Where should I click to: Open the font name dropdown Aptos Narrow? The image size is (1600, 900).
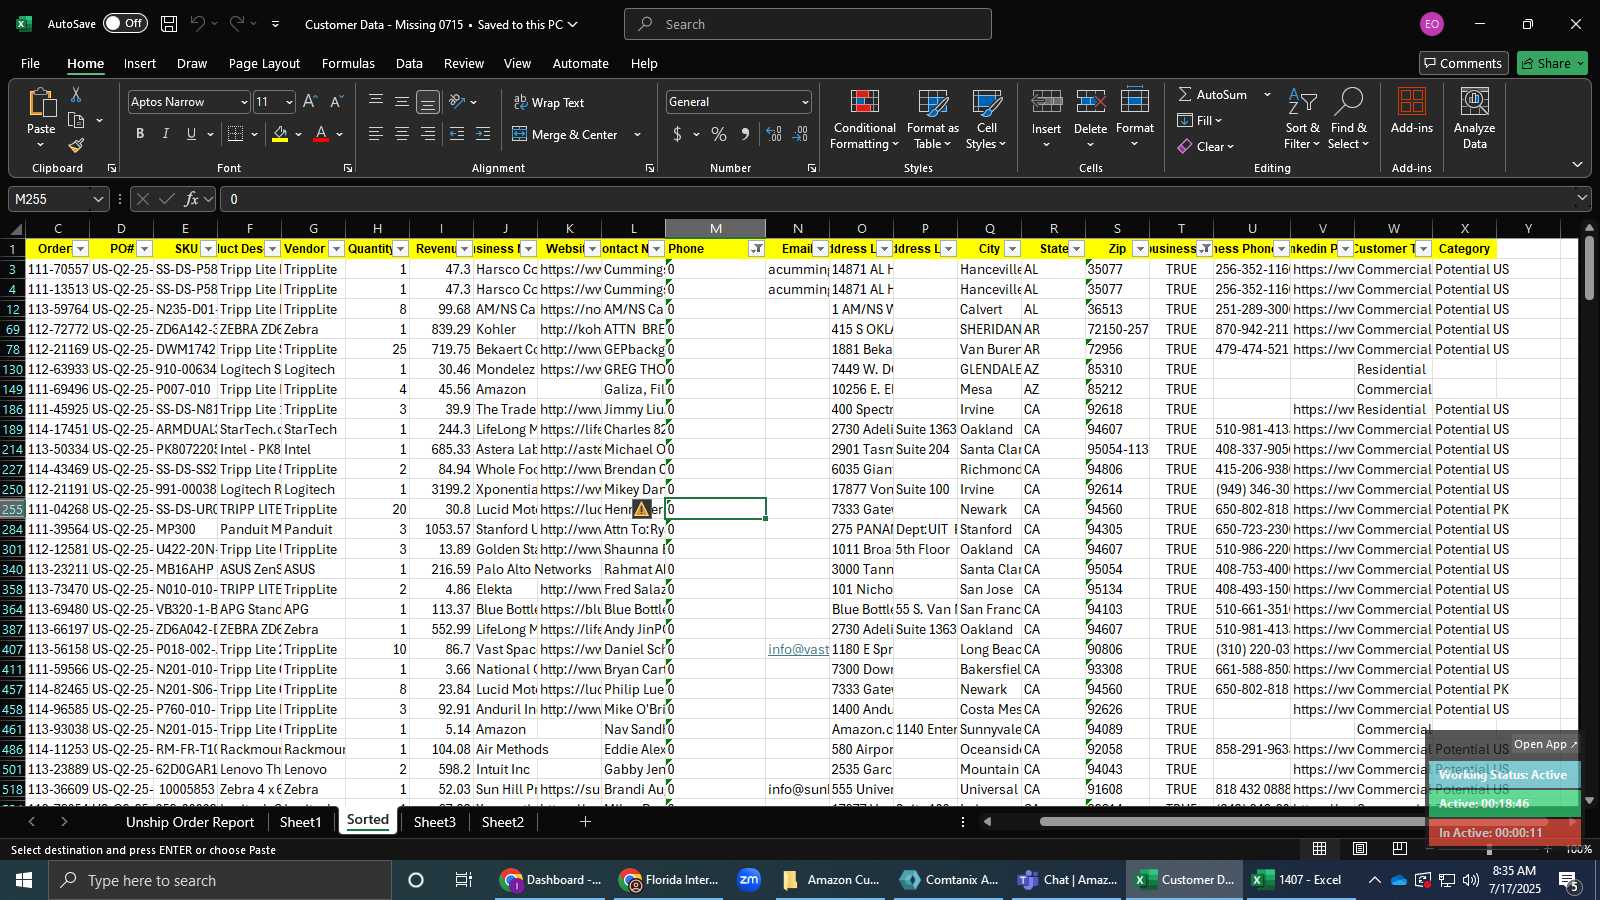(x=243, y=102)
